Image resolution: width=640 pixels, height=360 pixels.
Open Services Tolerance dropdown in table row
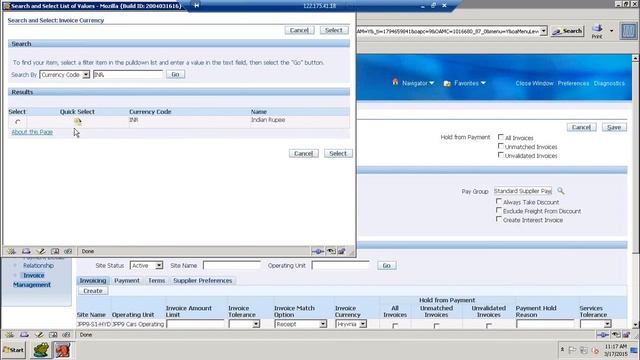tap(596, 324)
